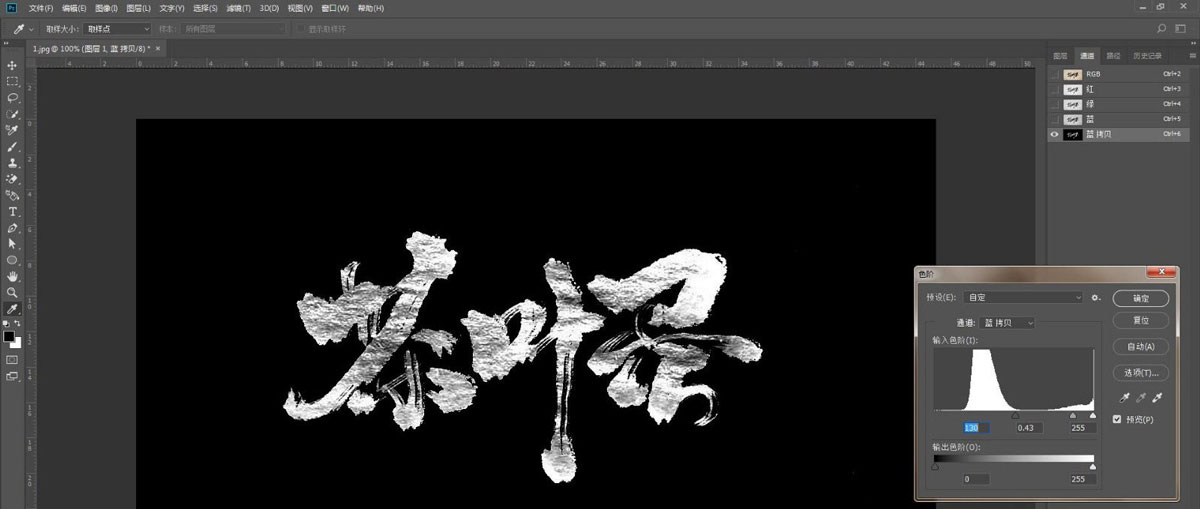
Task: Open the 预设(E) preset dropdown
Action: [1022, 298]
